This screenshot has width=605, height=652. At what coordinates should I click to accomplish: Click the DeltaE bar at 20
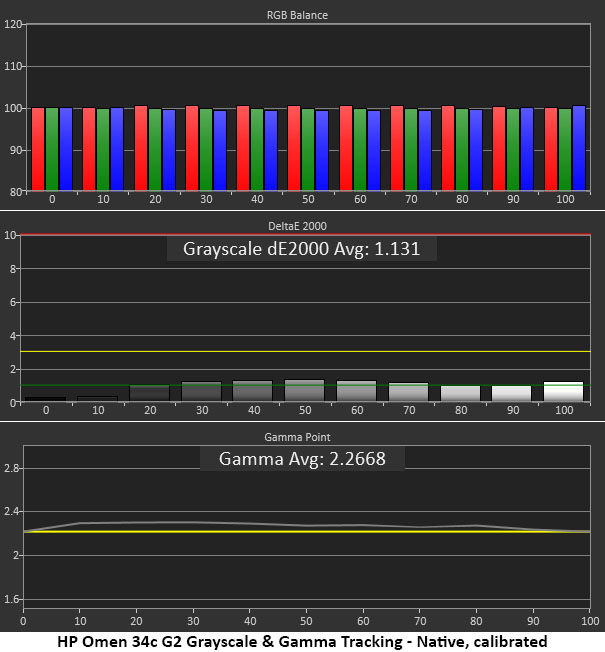(149, 393)
